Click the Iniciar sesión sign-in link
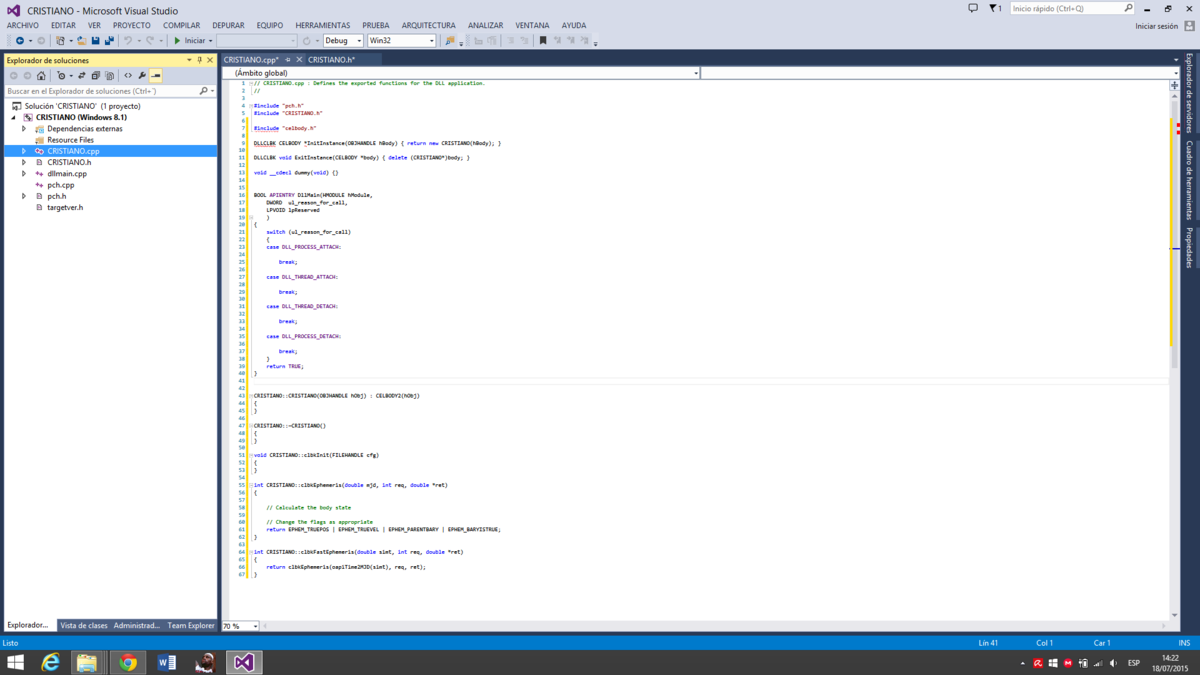1200x675 pixels. [1156, 26]
